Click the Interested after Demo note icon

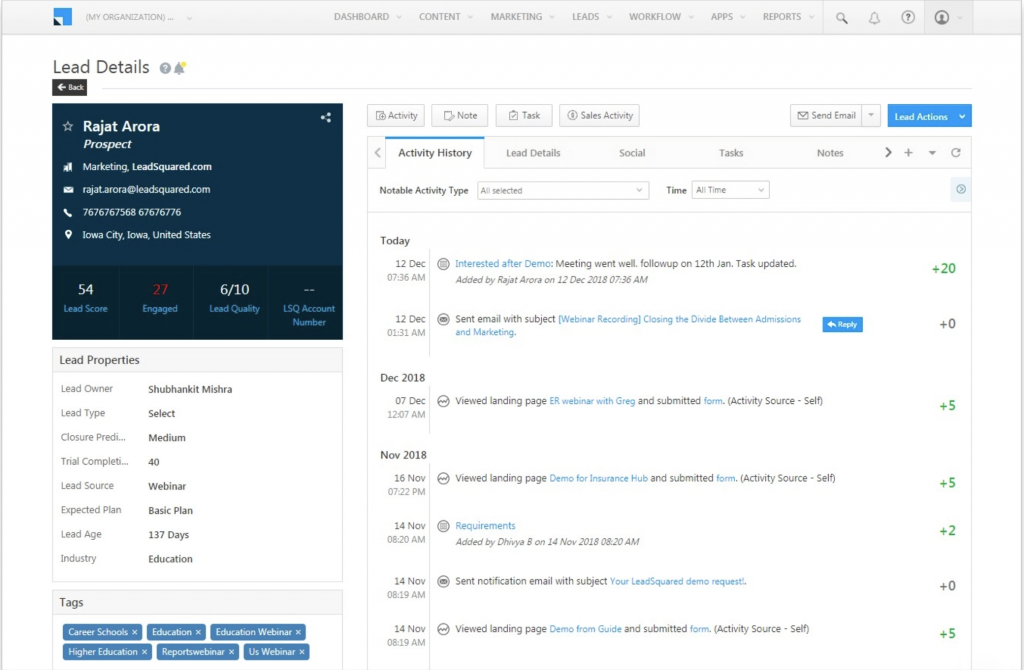[x=443, y=264]
